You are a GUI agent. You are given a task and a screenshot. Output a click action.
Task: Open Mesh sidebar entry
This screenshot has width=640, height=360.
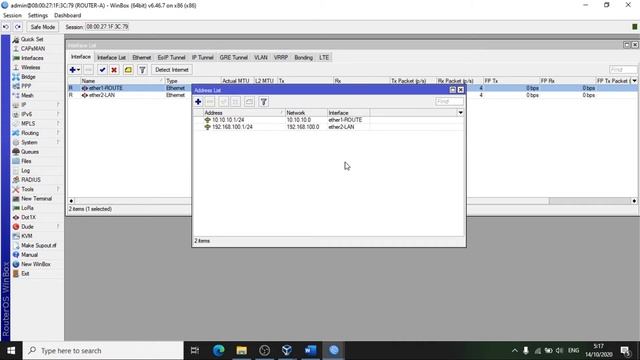(x=27, y=96)
